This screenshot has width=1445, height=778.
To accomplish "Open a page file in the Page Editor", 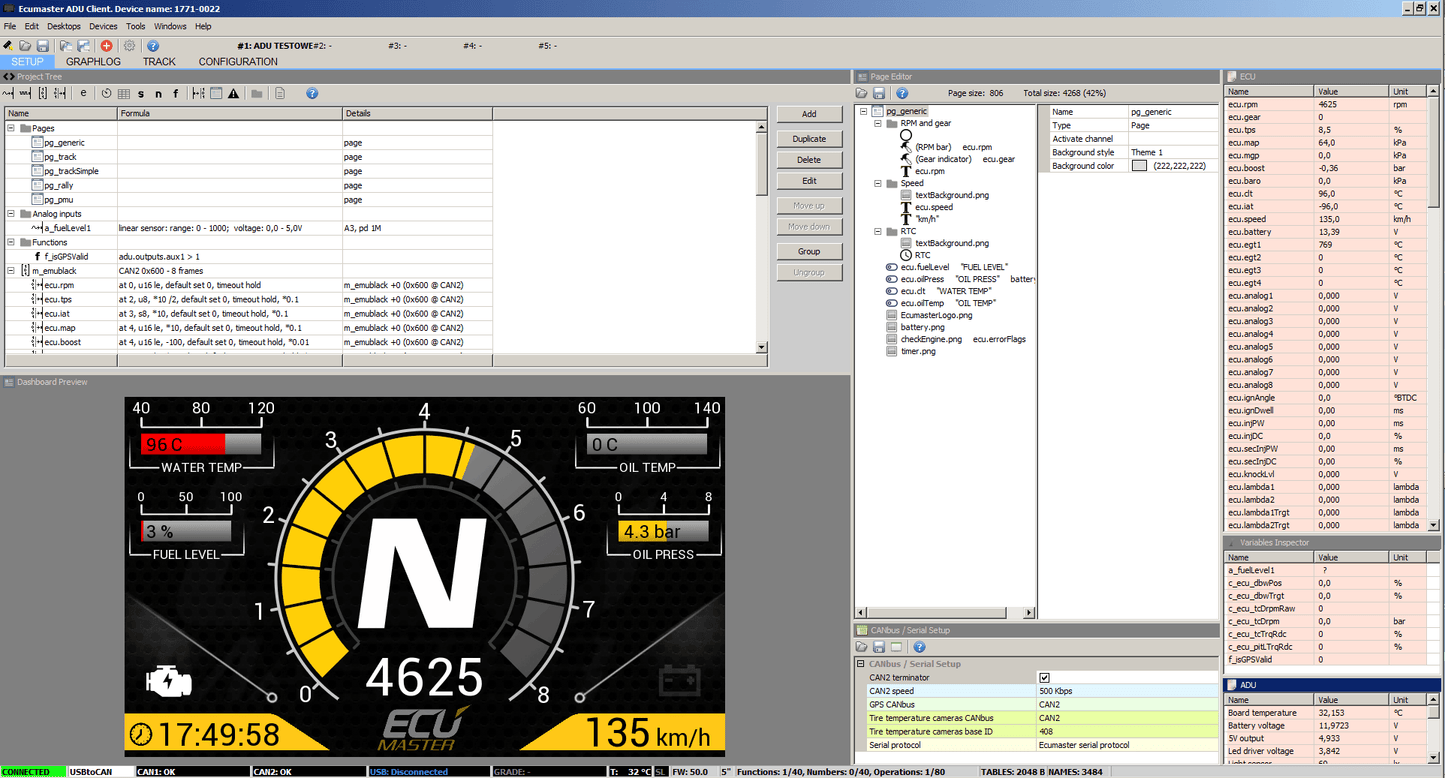I will coord(862,92).
